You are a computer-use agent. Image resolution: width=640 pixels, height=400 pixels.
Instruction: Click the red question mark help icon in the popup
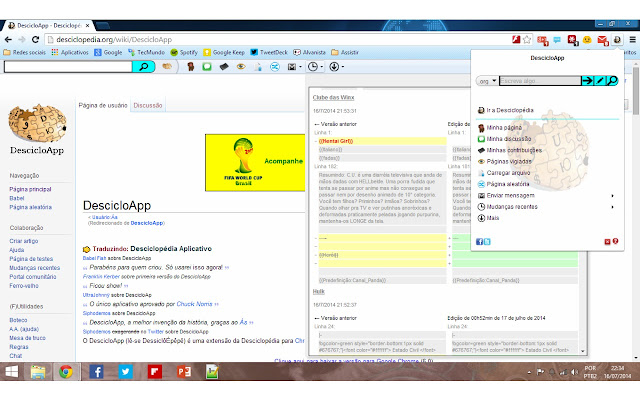point(615,241)
